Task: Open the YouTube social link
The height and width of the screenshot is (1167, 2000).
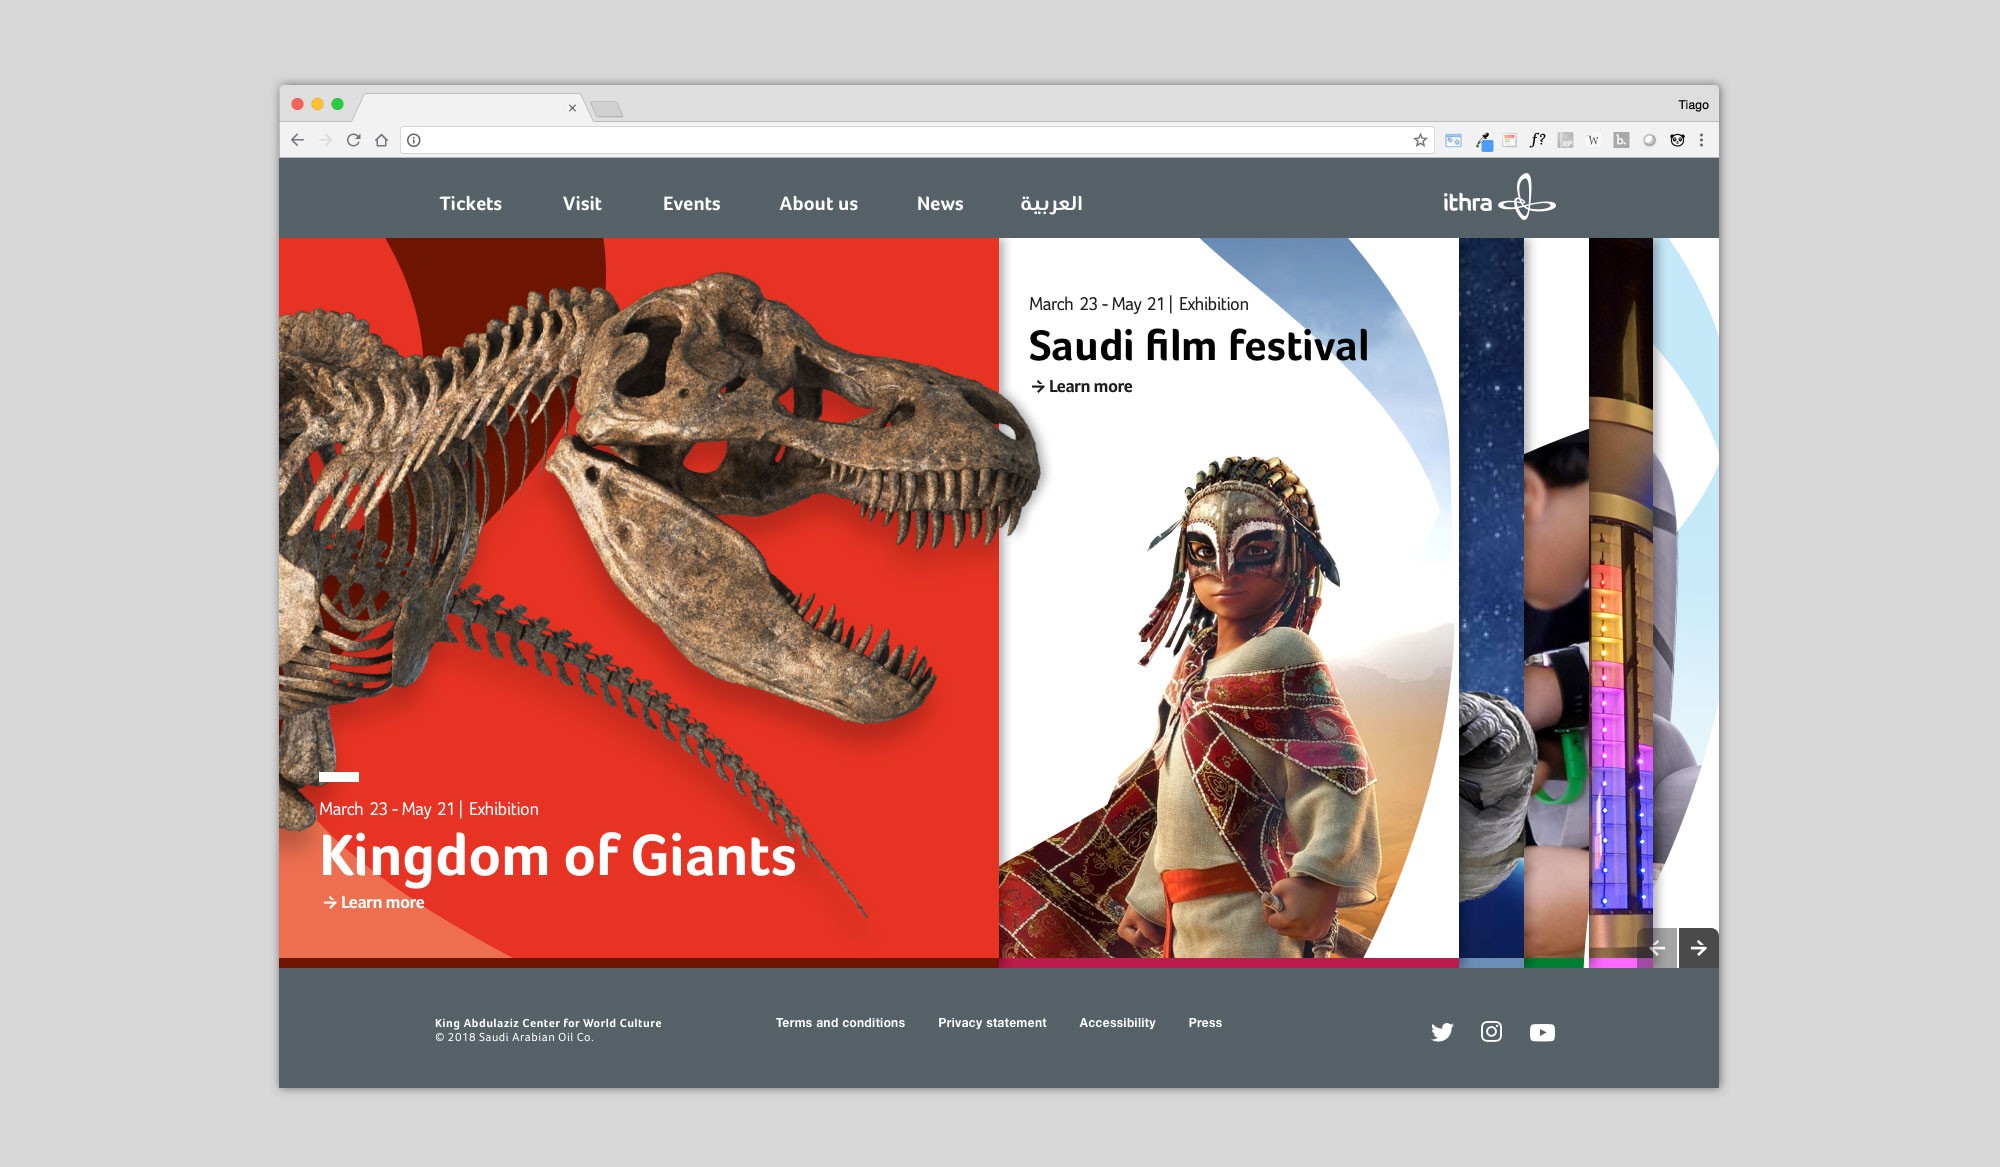Action: pyautogui.click(x=1541, y=1032)
